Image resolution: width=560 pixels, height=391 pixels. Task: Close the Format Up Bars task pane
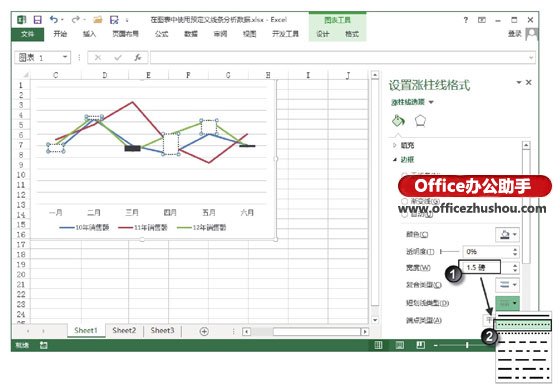(529, 82)
